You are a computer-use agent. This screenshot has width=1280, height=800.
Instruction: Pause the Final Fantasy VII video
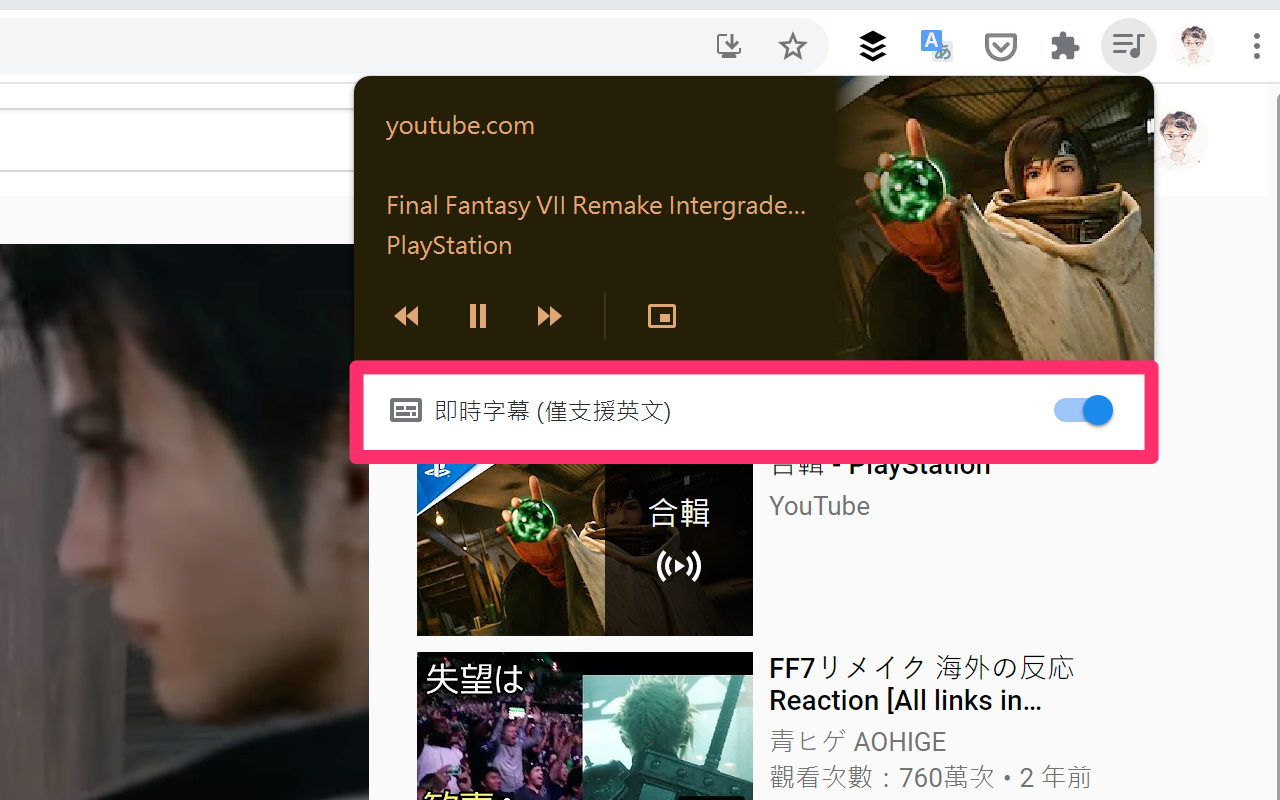click(x=478, y=316)
